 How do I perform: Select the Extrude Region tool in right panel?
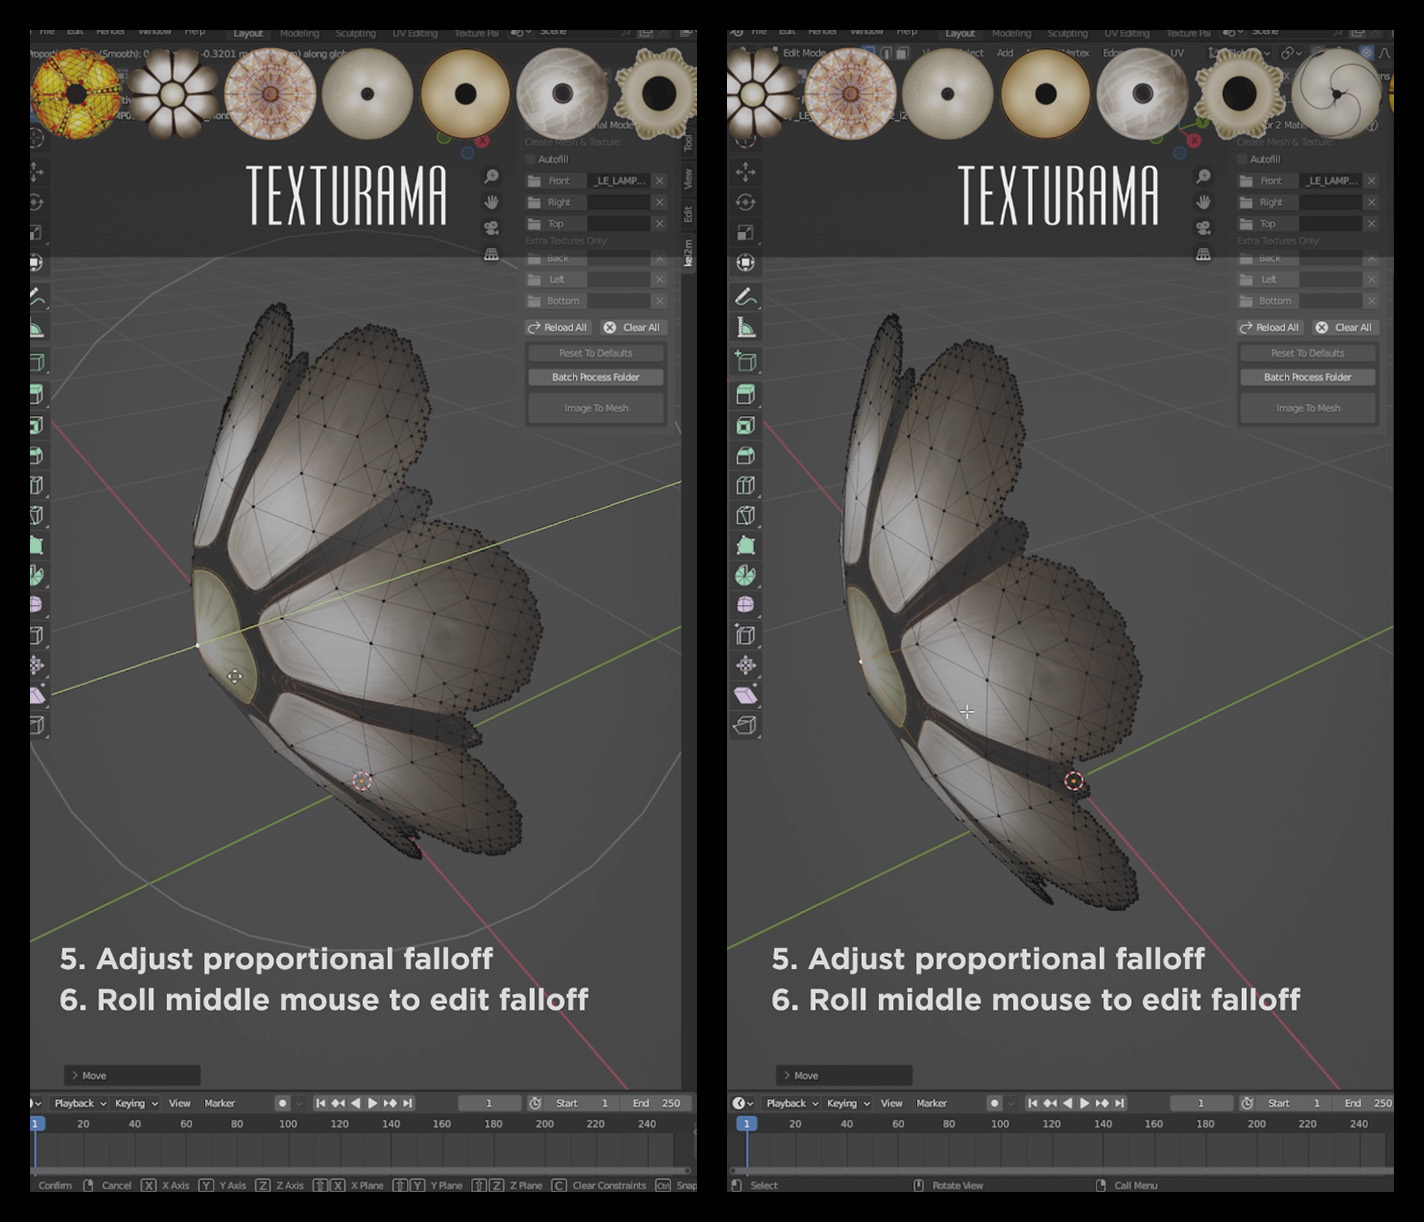(x=745, y=395)
